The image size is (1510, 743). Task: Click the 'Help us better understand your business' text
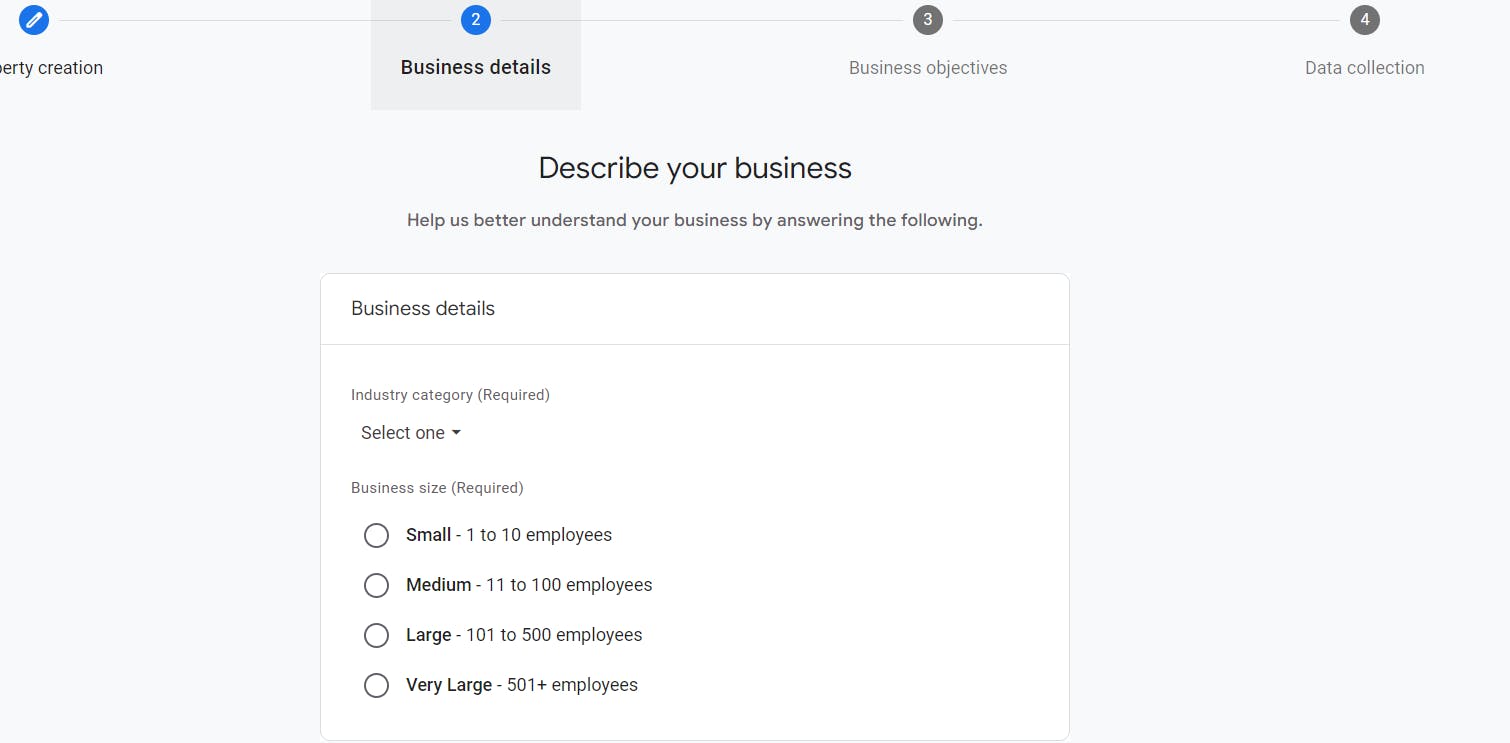pyautogui.click(x=695, y=220)
